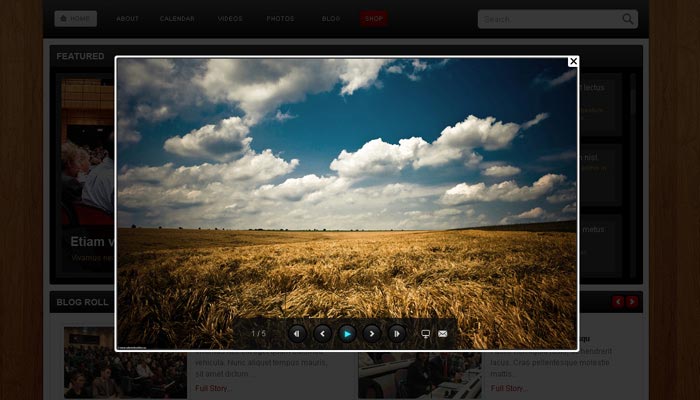Click the monitor fullscreen icon in the lightbox
The width and height of the screenshot is (700, 400).
tap(425, 333)
